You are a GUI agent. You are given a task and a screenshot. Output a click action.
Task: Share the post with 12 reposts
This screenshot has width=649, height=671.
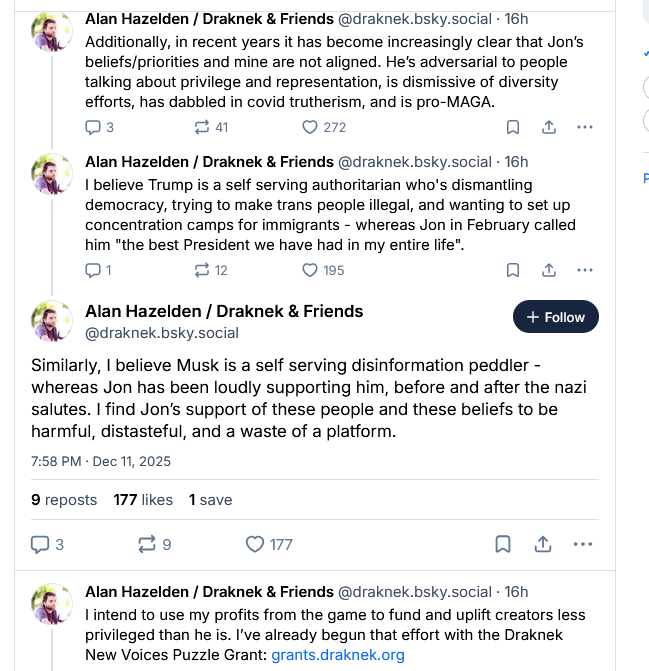pos(549,270)
